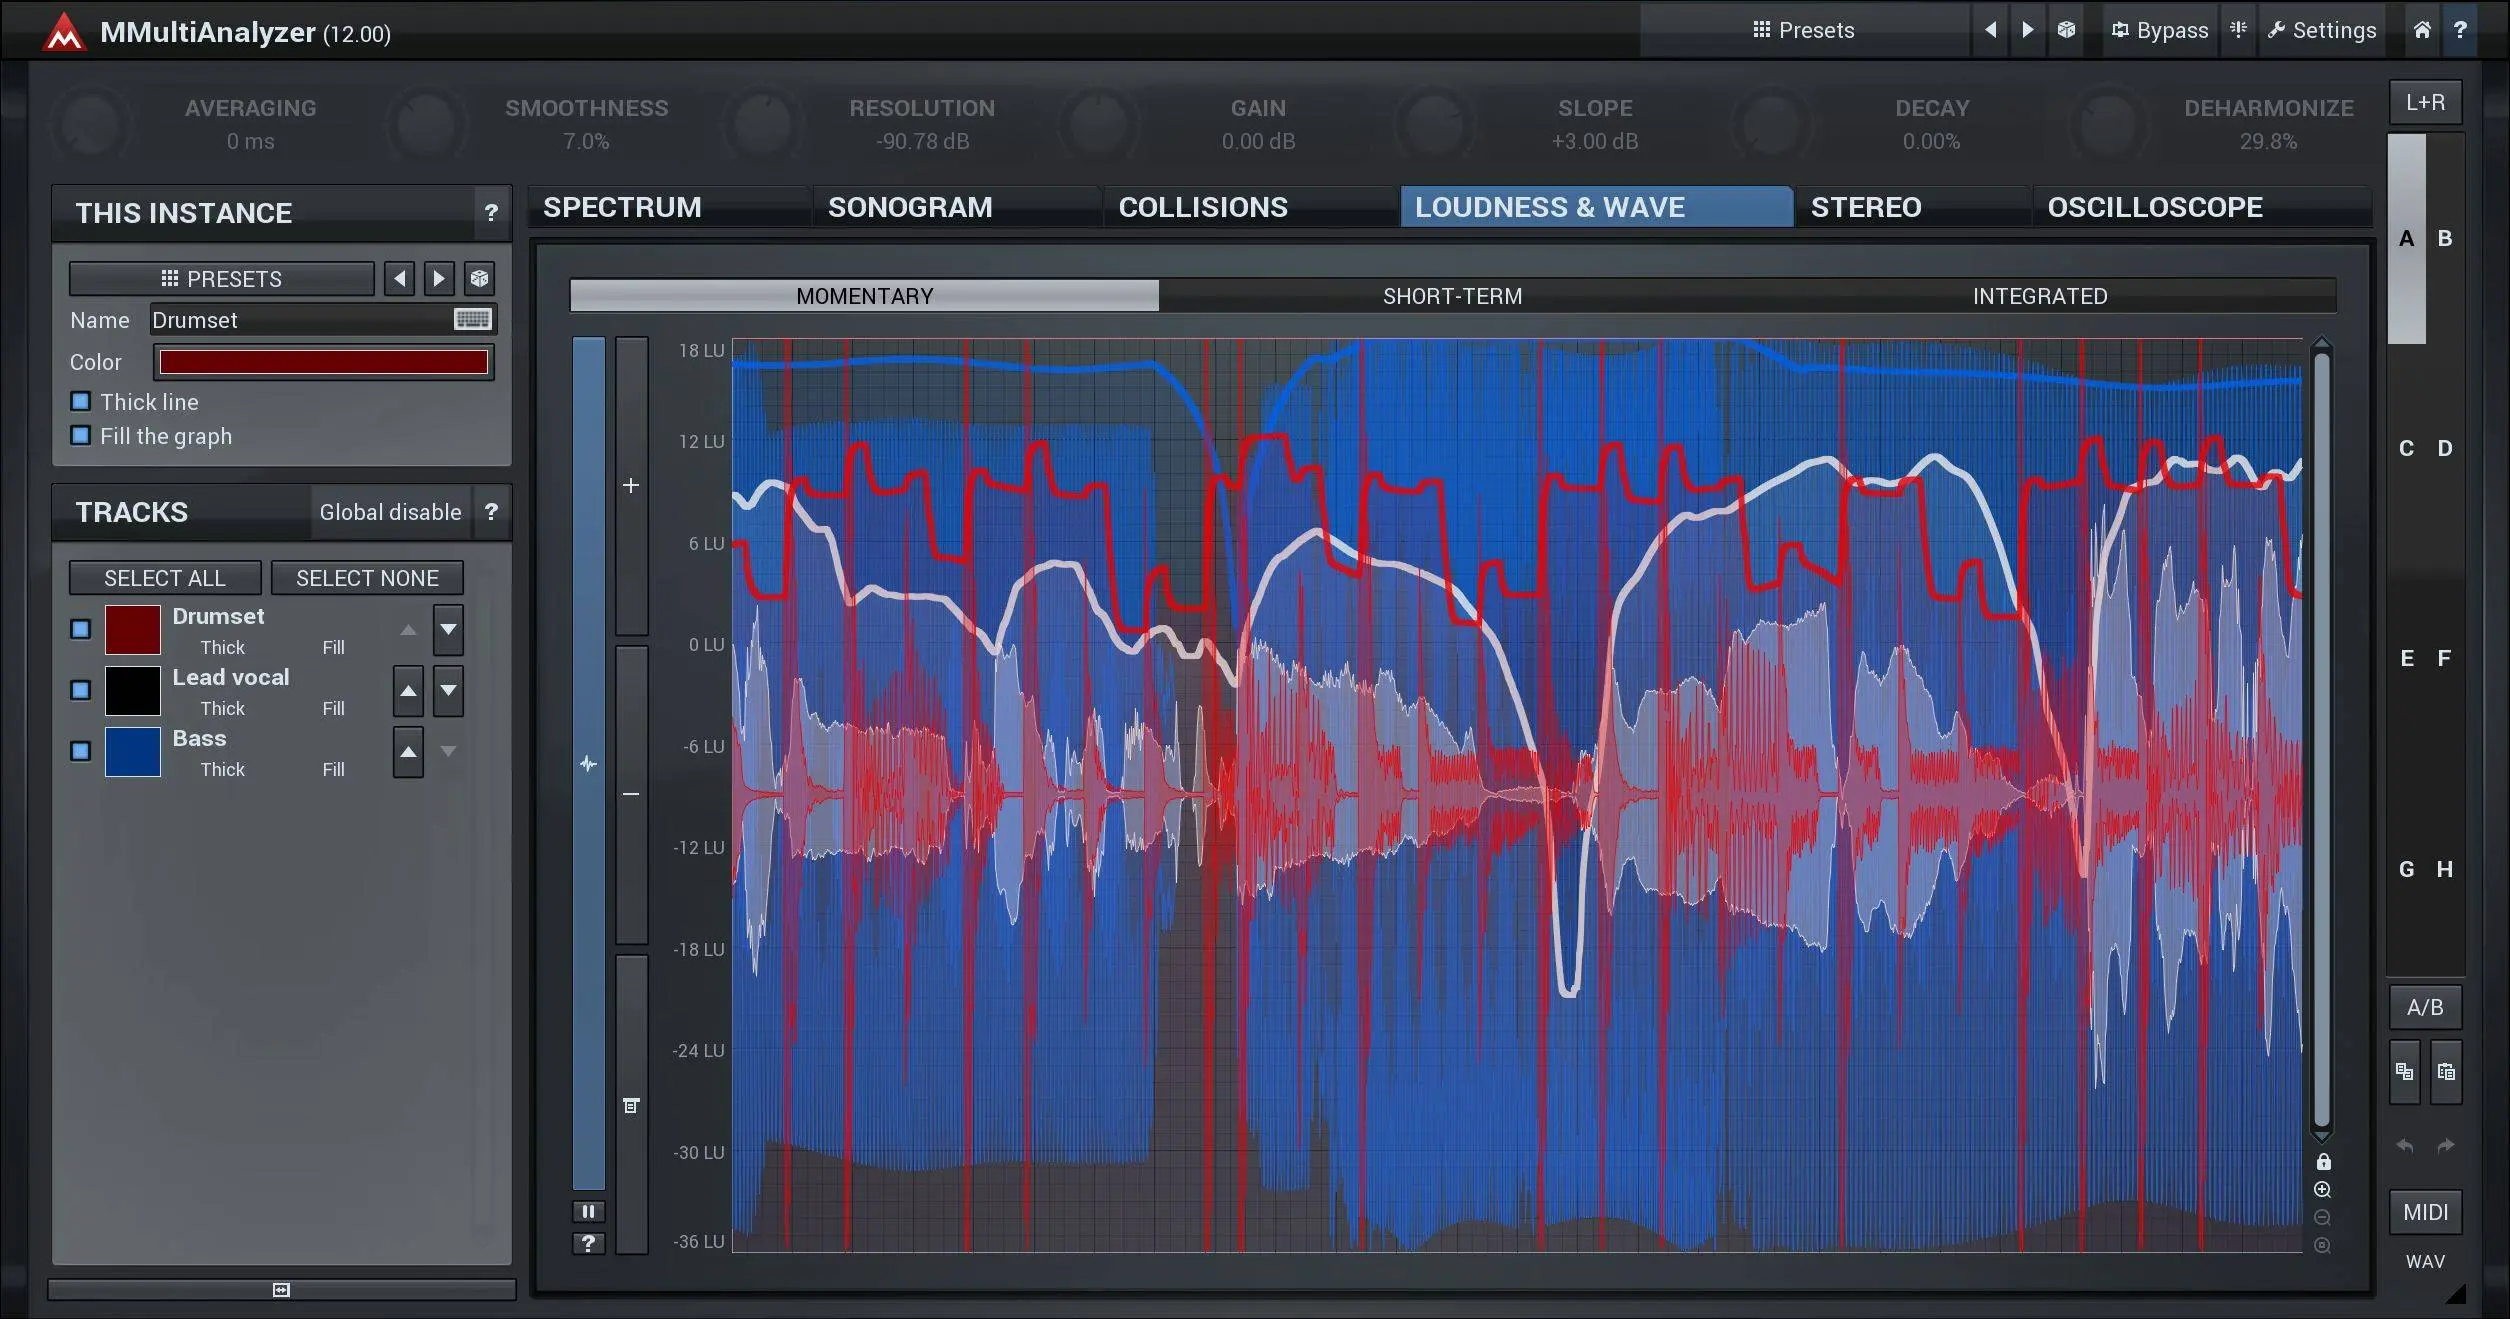Screen dimensions: 2510x1319
Task: Click random preset dice in title bar
Action: tap(2066, 30)
